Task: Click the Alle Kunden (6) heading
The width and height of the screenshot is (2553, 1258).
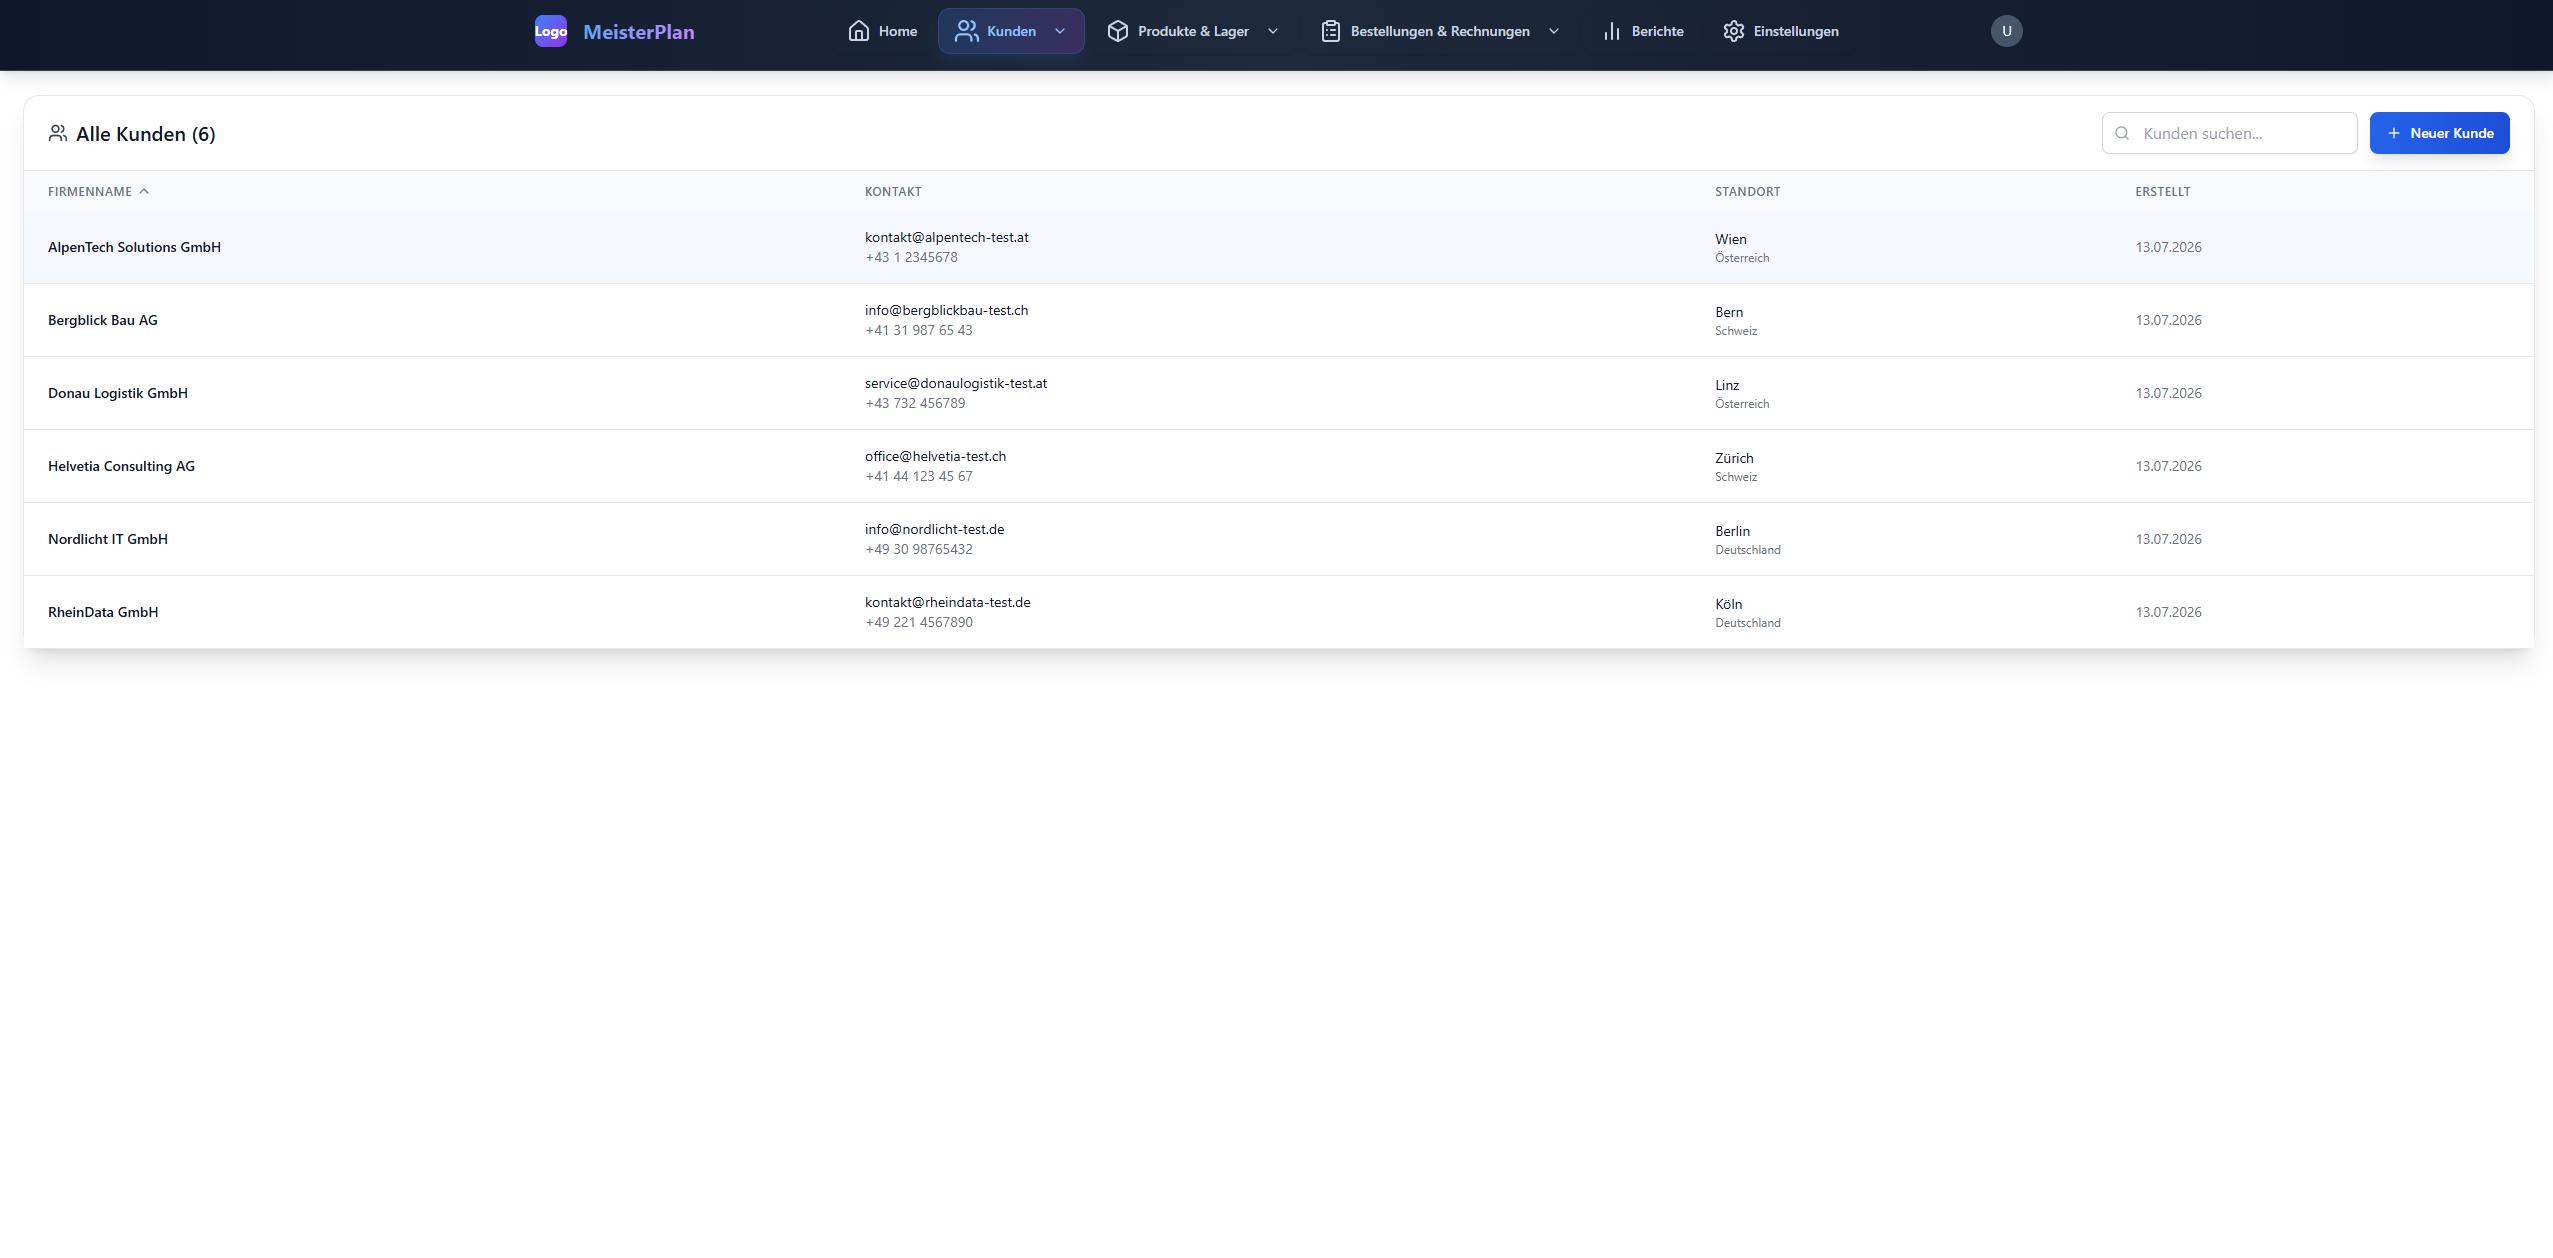Action: tap(146, 134)
